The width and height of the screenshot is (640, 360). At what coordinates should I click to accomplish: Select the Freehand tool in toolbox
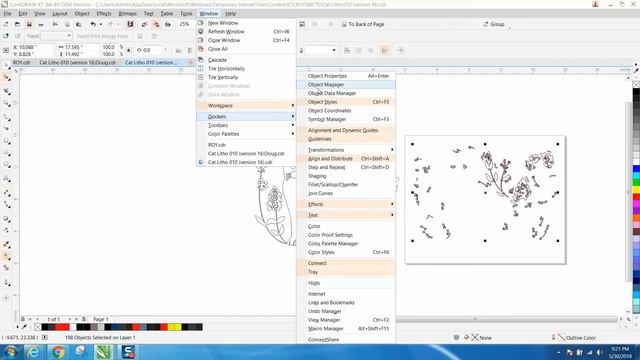(7, 117)
